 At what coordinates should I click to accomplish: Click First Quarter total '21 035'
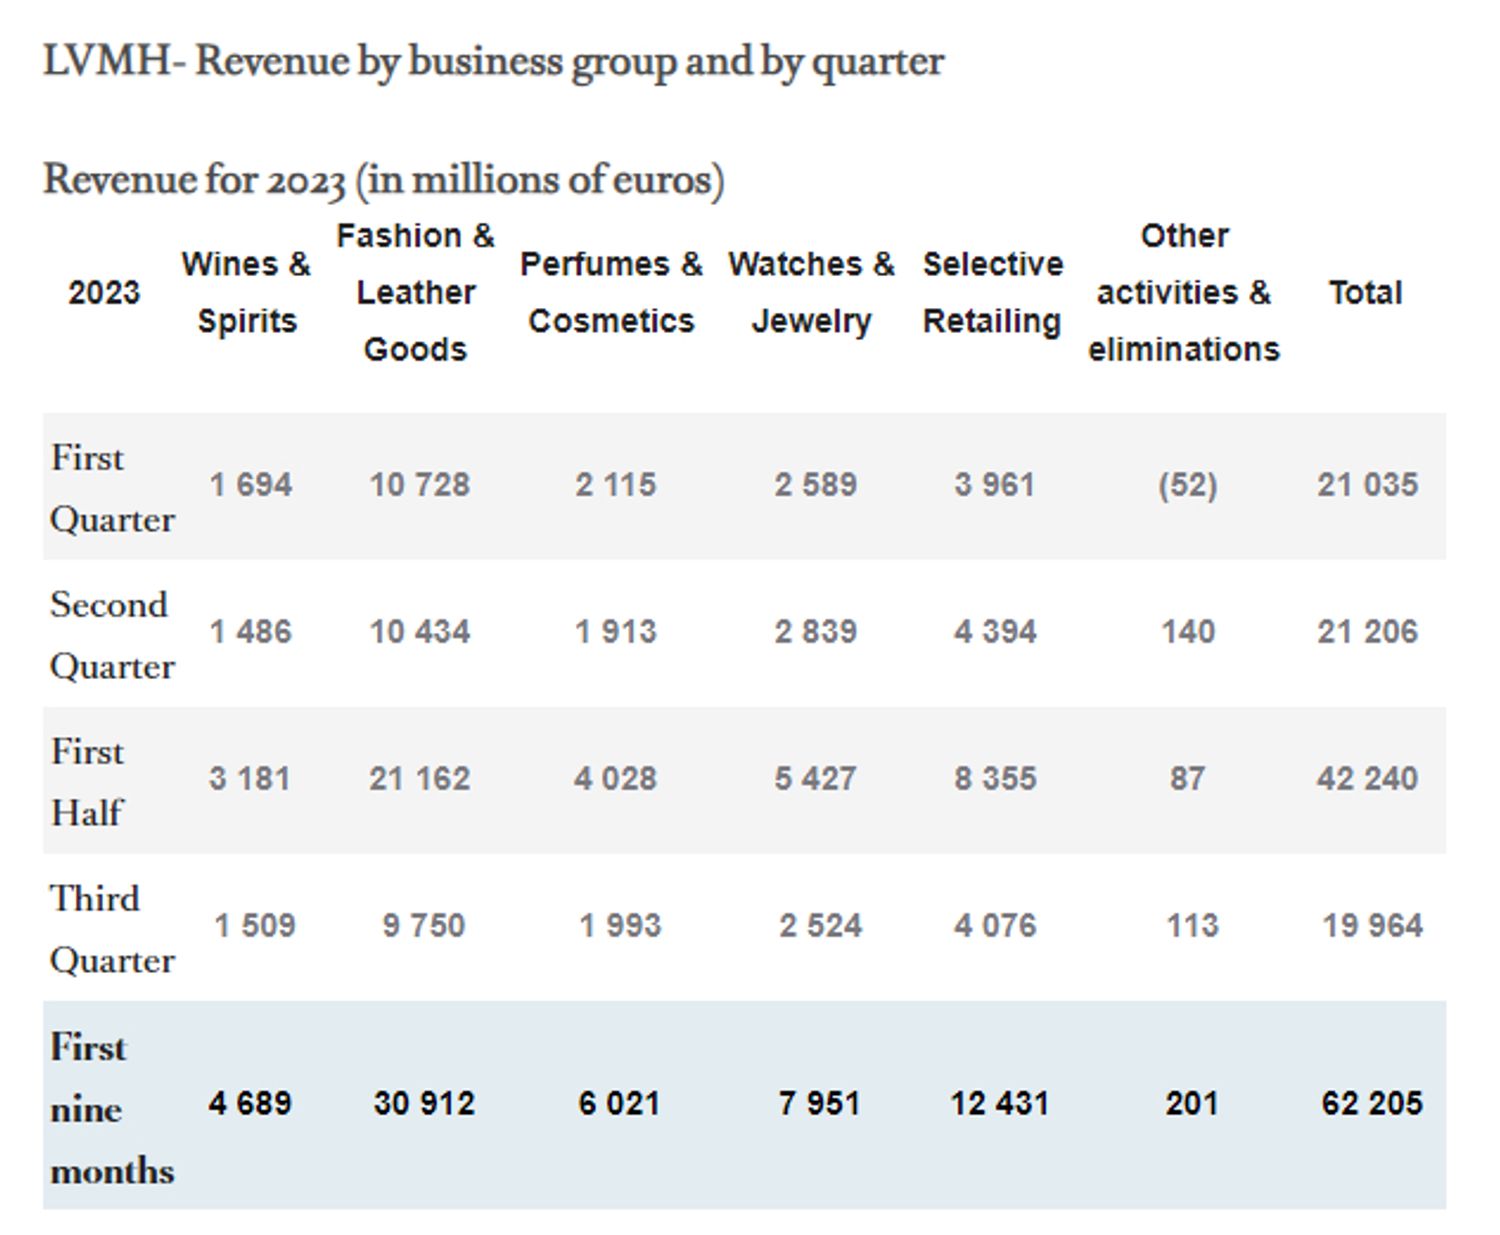pyautogui.click(x=1368, y=485)
